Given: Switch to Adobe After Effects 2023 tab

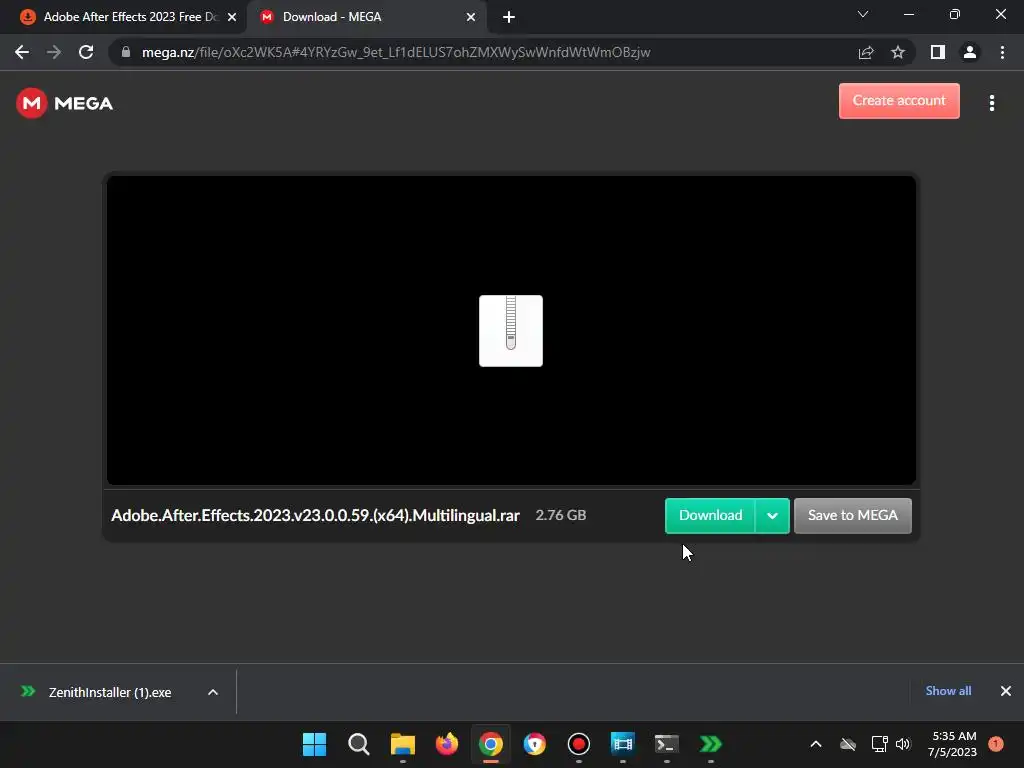Looking at the screenshot, I should tap(123, 17).
